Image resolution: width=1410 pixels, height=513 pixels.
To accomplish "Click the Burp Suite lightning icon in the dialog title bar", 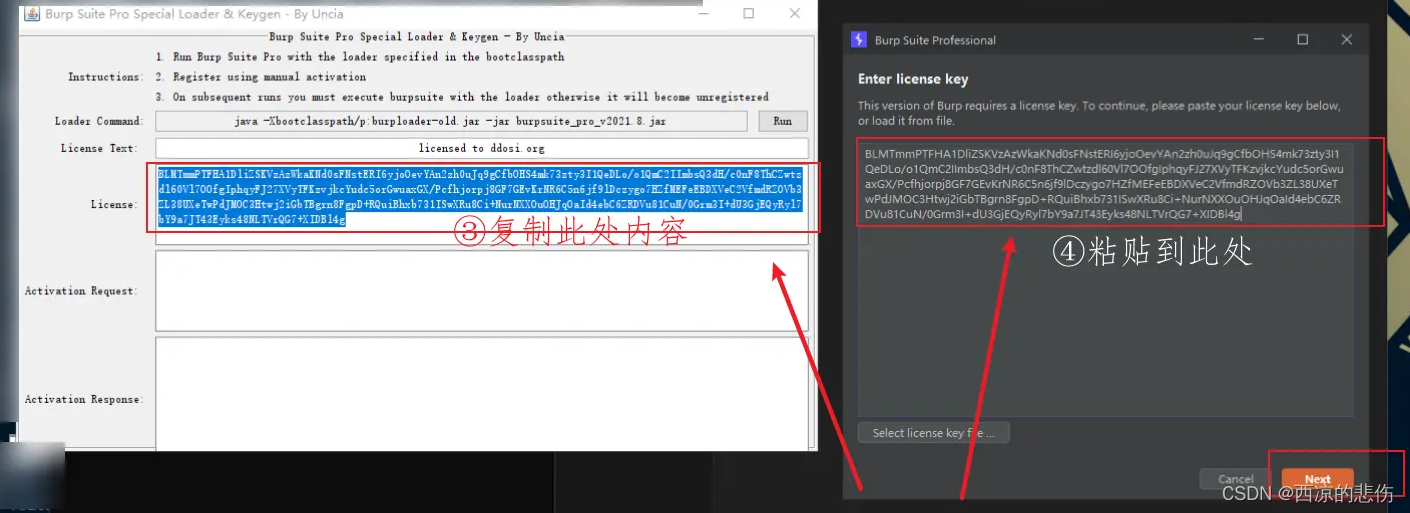I will (858, 40).
